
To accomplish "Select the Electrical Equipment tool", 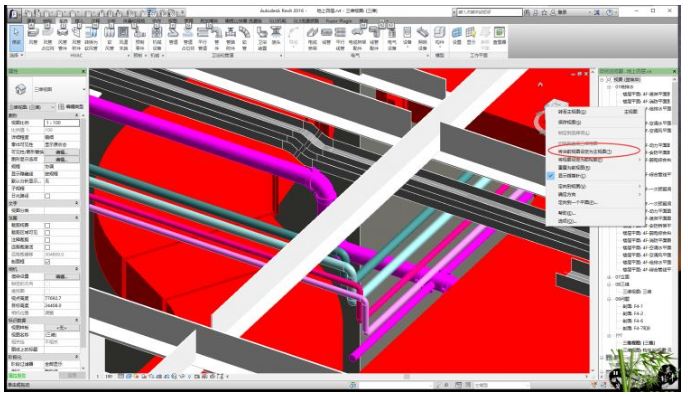I will [x=391, y=38].
